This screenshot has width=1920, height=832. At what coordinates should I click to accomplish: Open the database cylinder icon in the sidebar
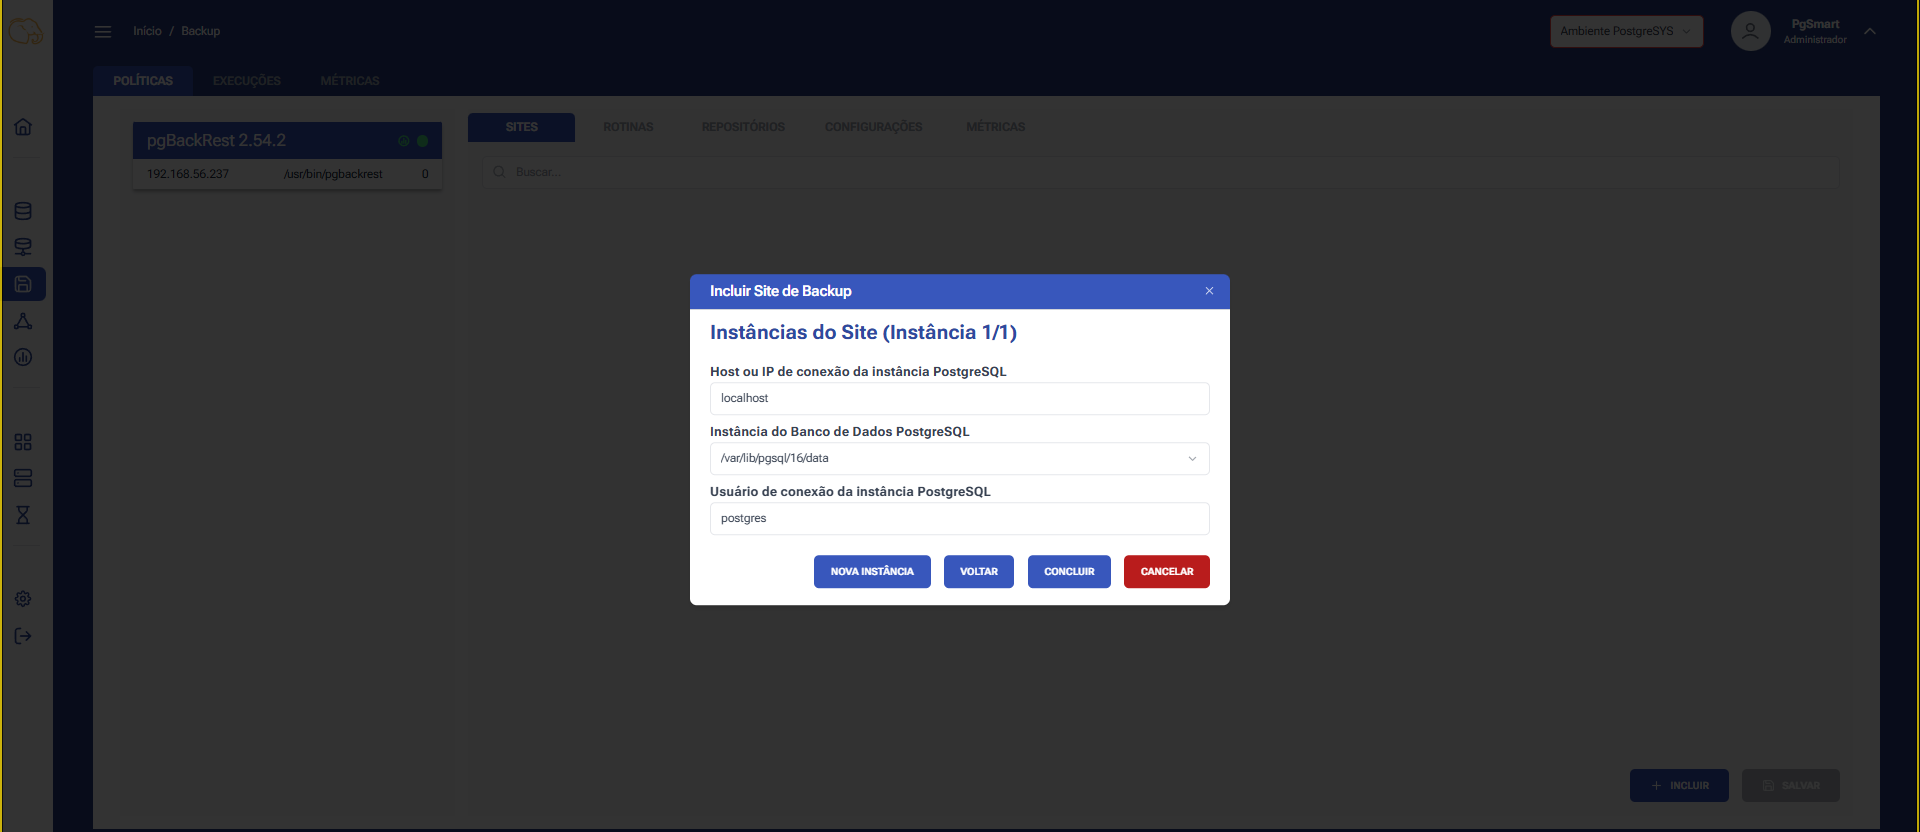tap(23, 211)
